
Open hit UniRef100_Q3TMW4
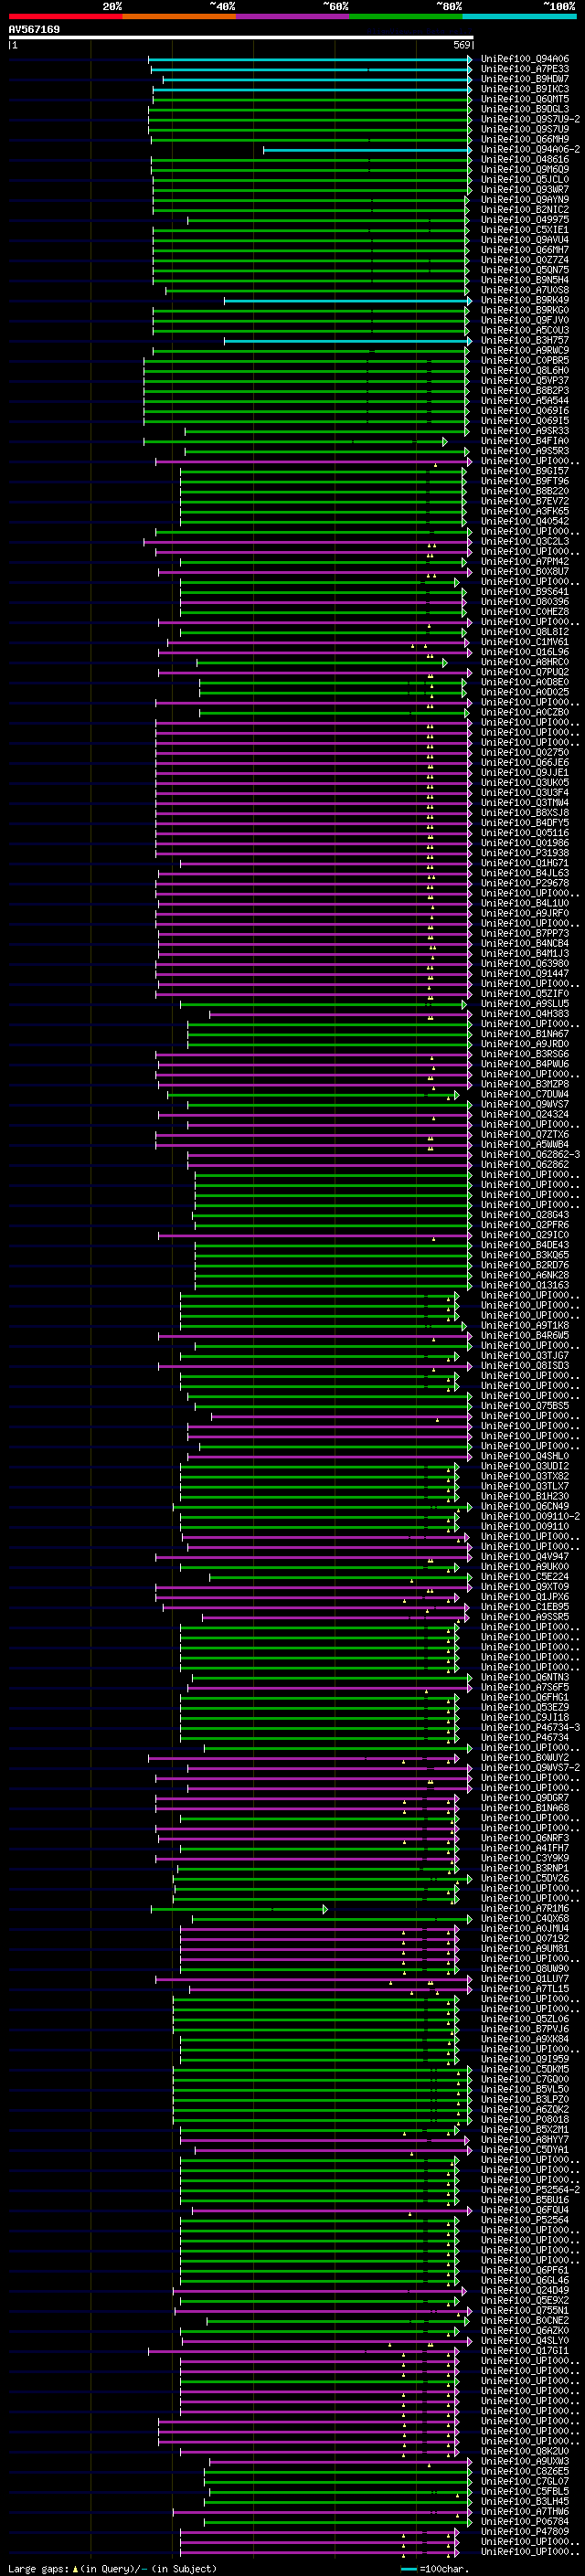click(524, 803)
